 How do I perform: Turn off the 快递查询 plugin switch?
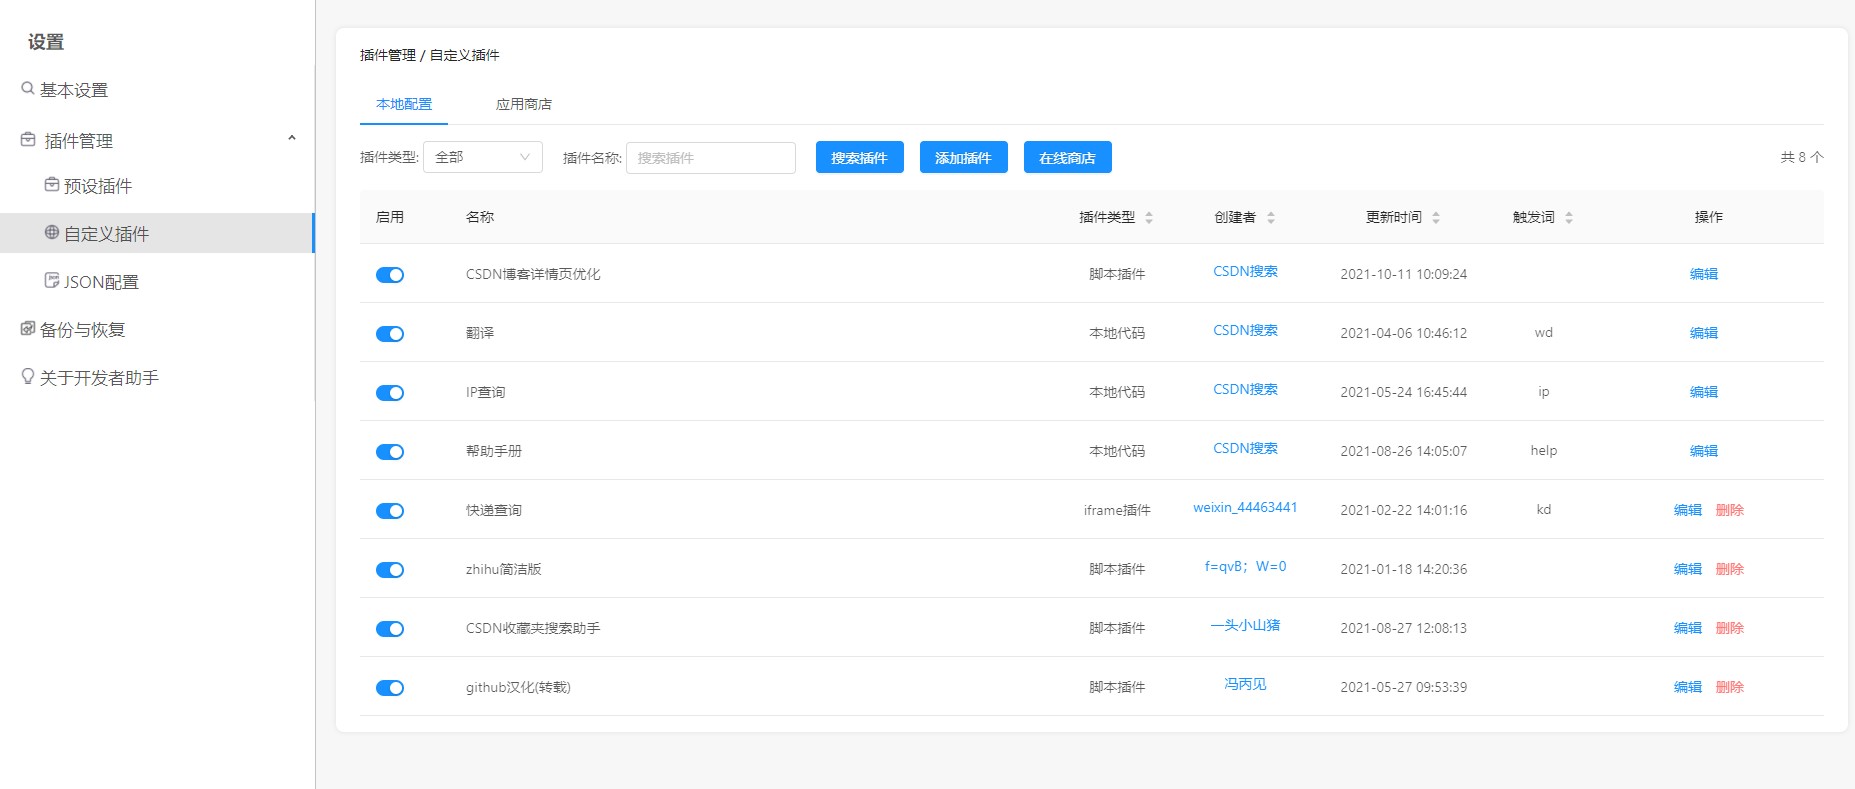click(390, 511)
